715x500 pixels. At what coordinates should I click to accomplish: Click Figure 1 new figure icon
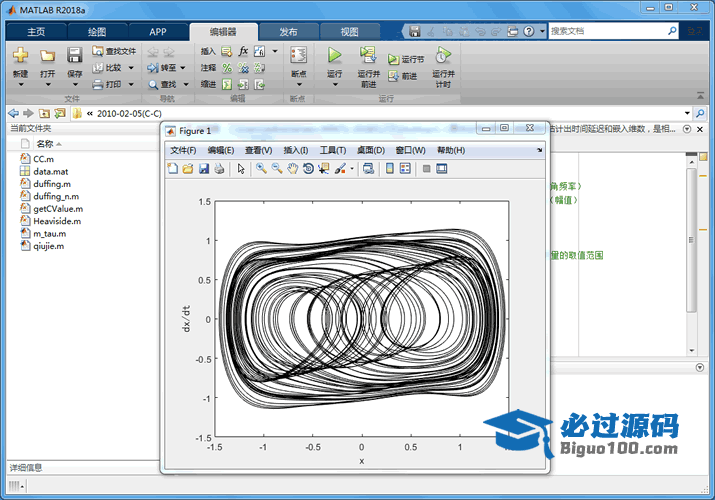[172, 169]
